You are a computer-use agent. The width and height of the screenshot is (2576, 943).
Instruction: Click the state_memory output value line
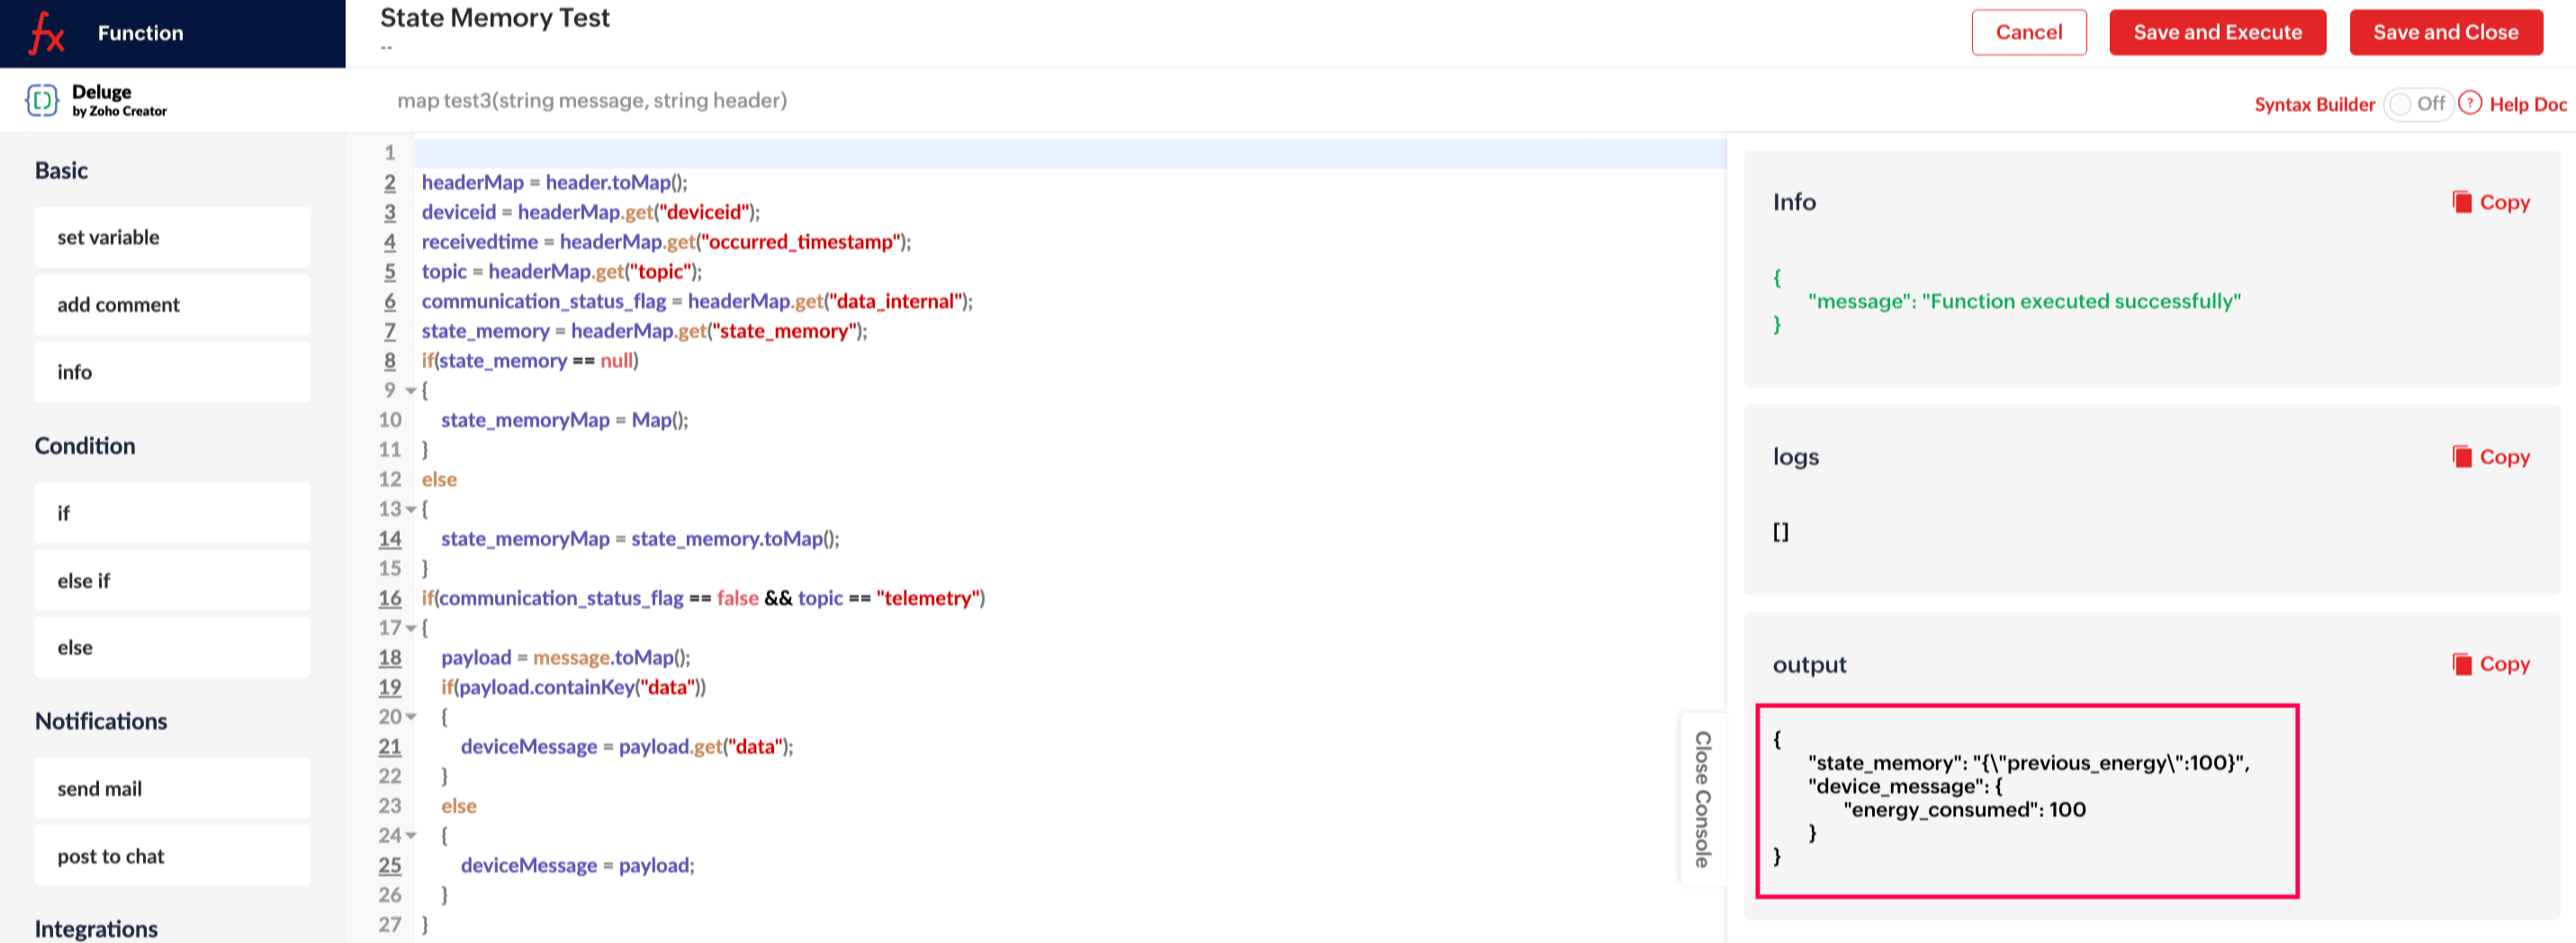(x=2029, y=763)
